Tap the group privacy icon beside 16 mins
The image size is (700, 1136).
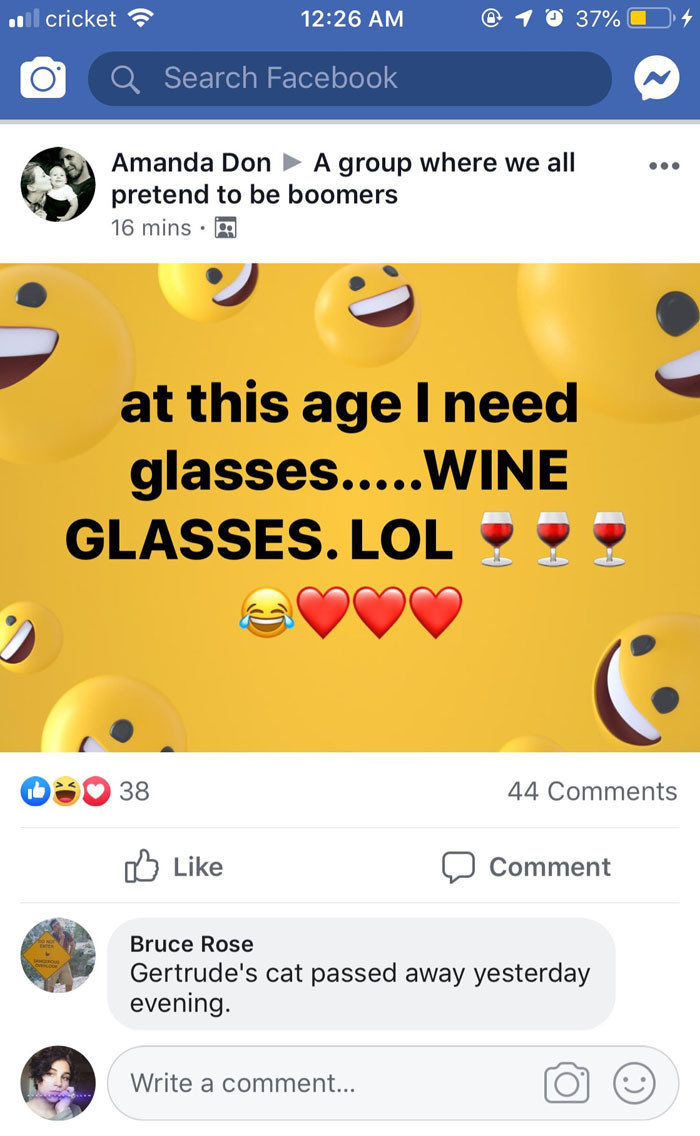(x=225, y=228)
